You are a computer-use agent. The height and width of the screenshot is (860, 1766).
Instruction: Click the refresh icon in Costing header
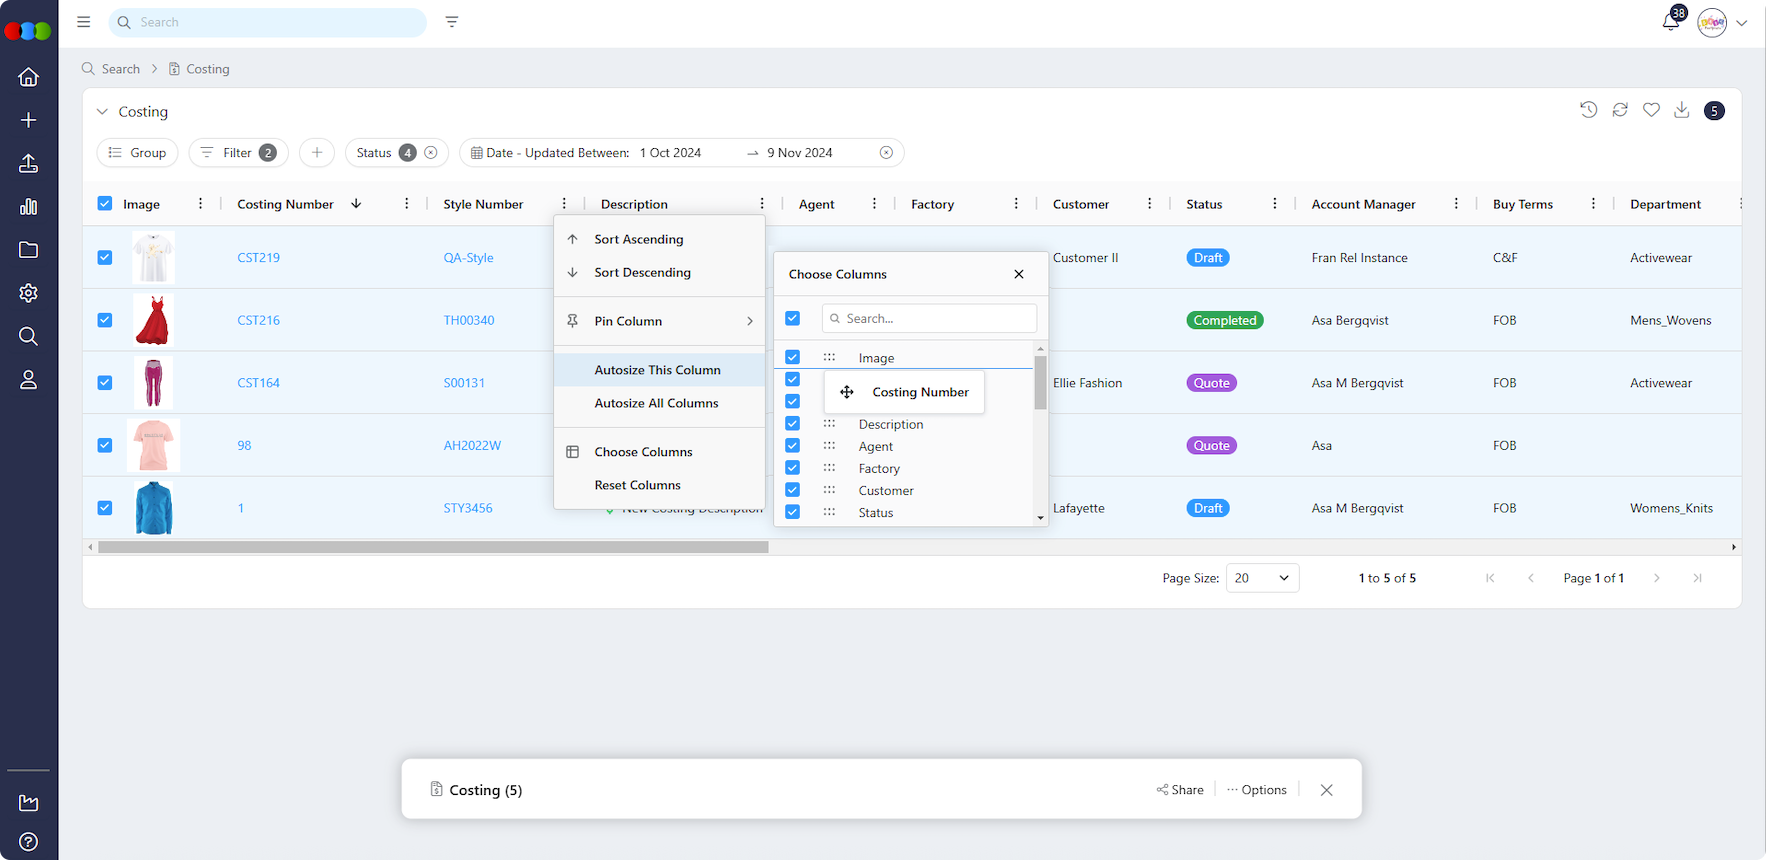pyautogui.click(x=1620, y=110)
